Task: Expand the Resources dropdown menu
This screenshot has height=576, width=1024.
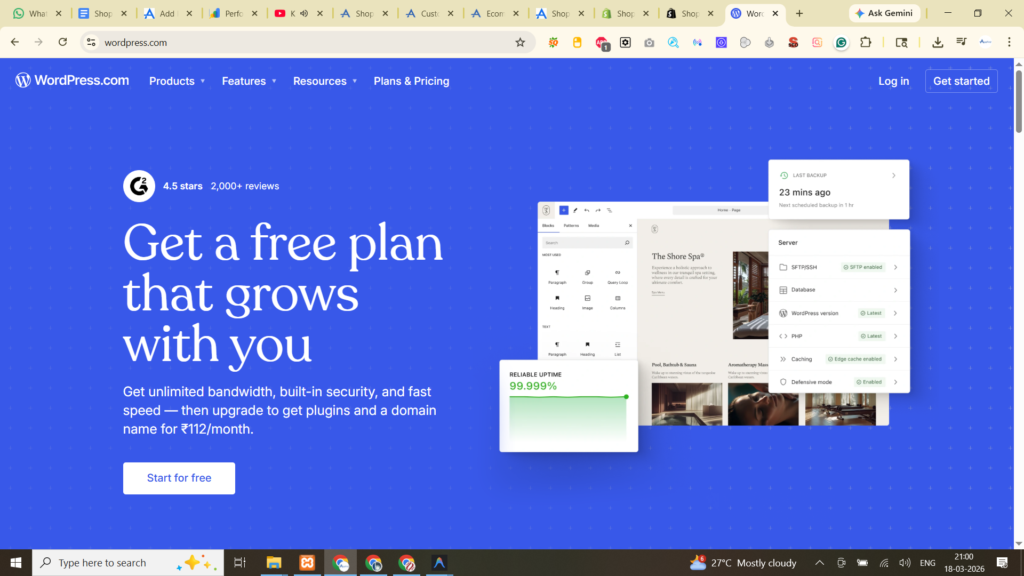Action: [325, 81]
